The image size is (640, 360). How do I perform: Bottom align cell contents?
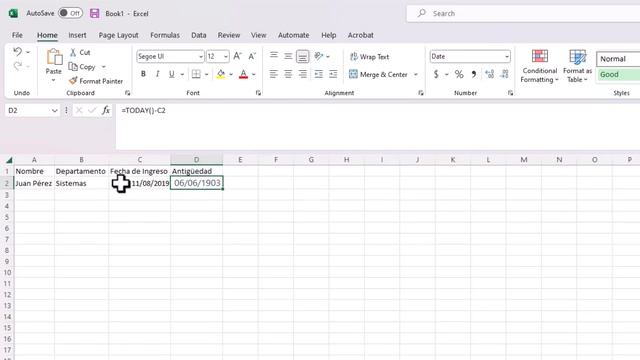coord(302,56)
